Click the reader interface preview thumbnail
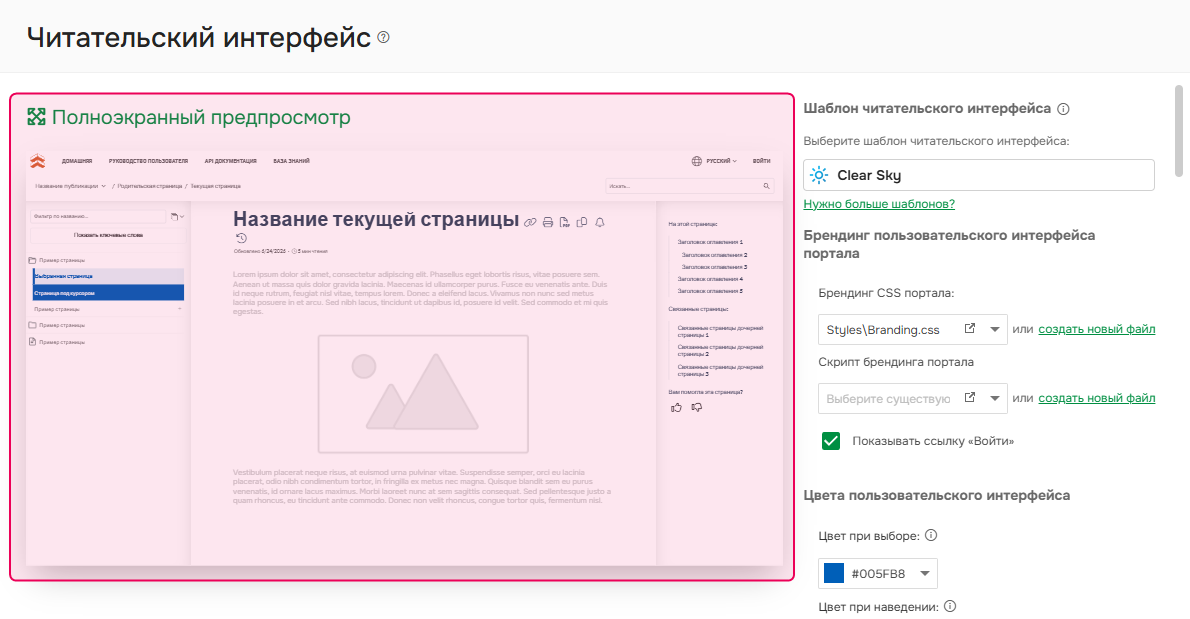This screenshot has height=619, width=1190. (404, 356)
